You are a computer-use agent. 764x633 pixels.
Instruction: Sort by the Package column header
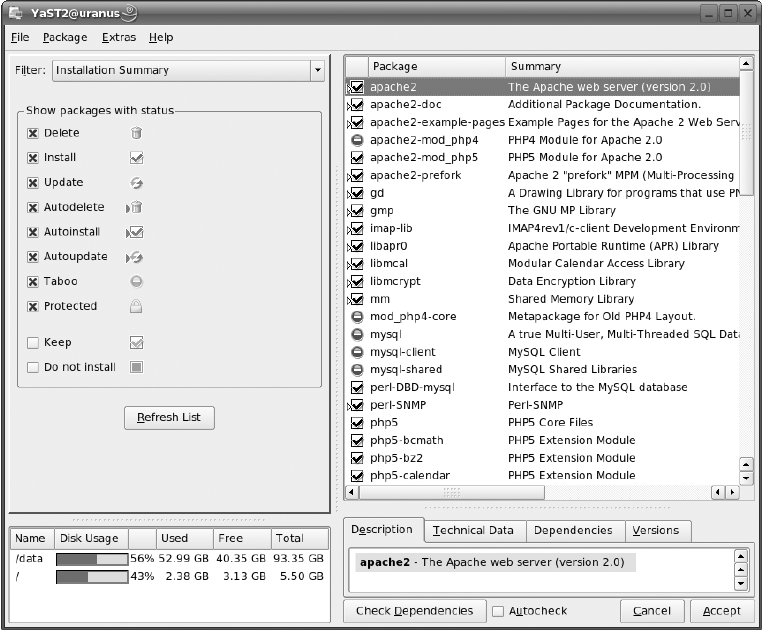(x=436, y=67)
